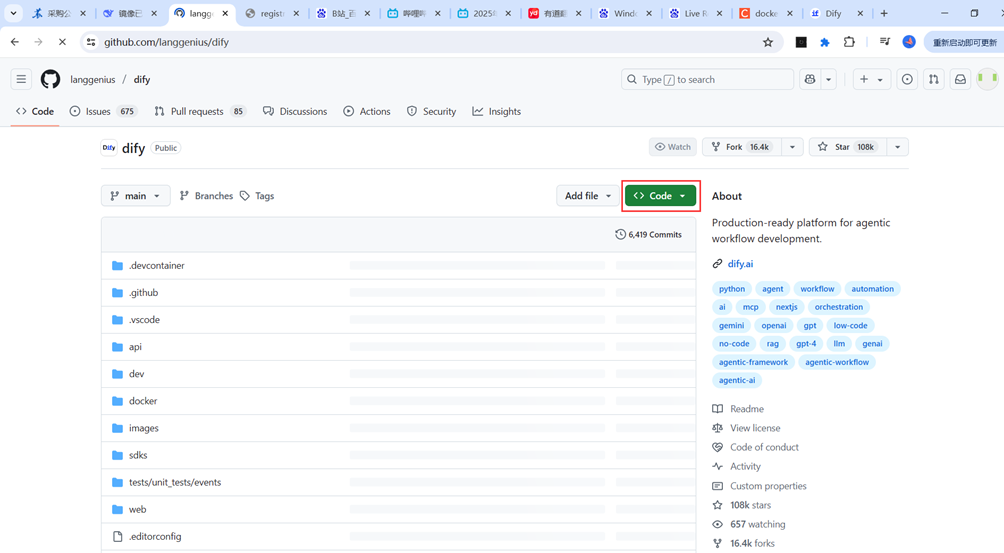The width and height of the screenshot is (1004, 553).
Task: Go back to the previous page
Action: pyautogui.click(x=15, y=42)
